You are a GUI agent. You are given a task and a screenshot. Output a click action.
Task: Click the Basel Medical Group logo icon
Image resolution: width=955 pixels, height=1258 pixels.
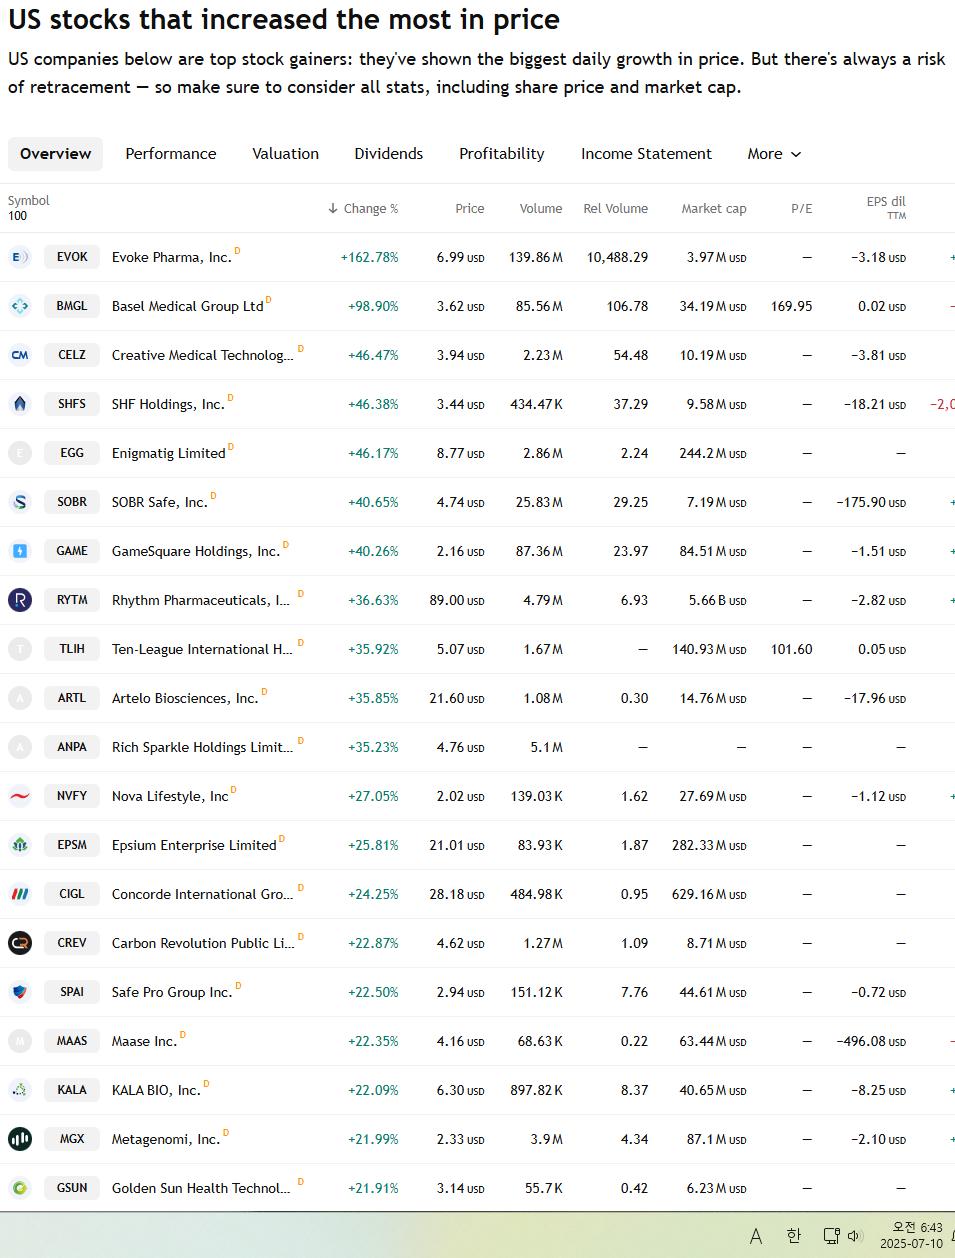tap(20, 306)
